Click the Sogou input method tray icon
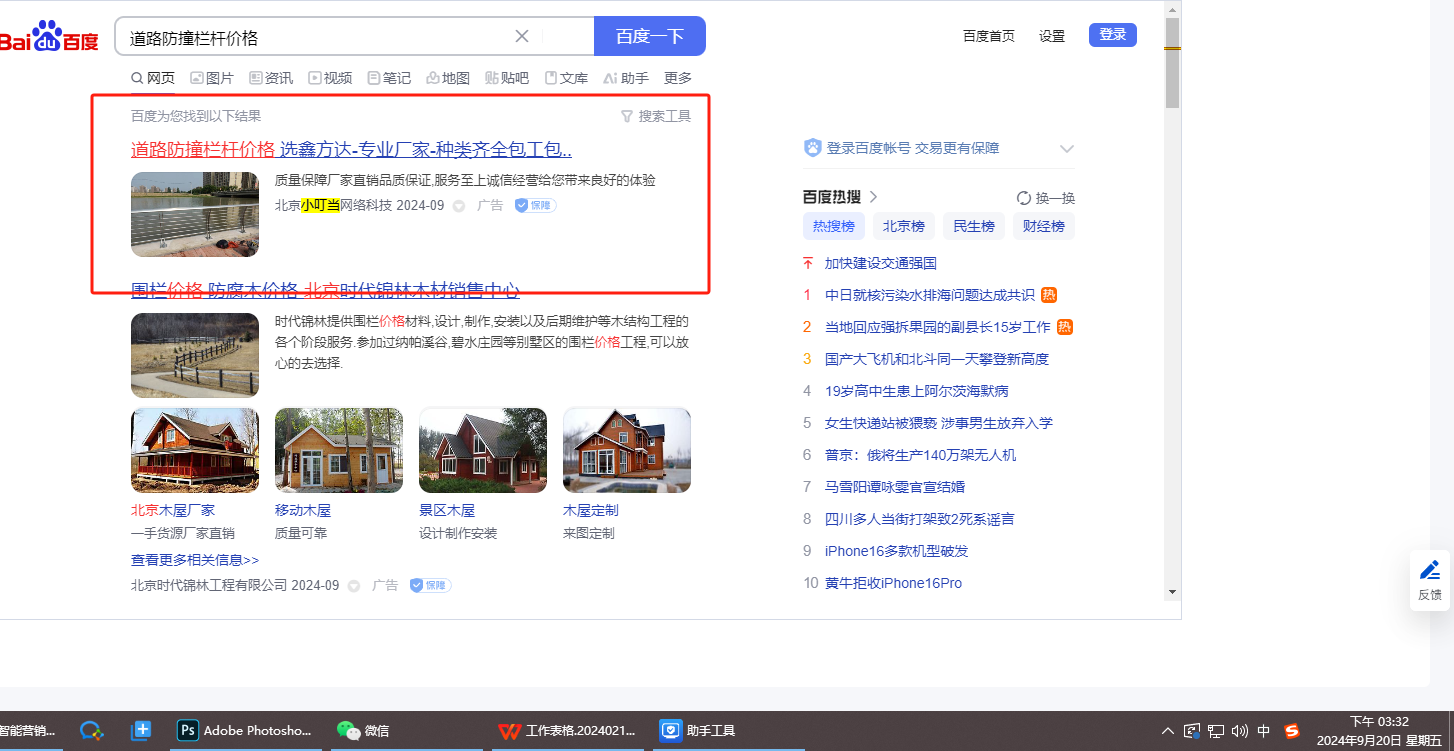The image size is (1454, 751). (x=1292, y=731)
